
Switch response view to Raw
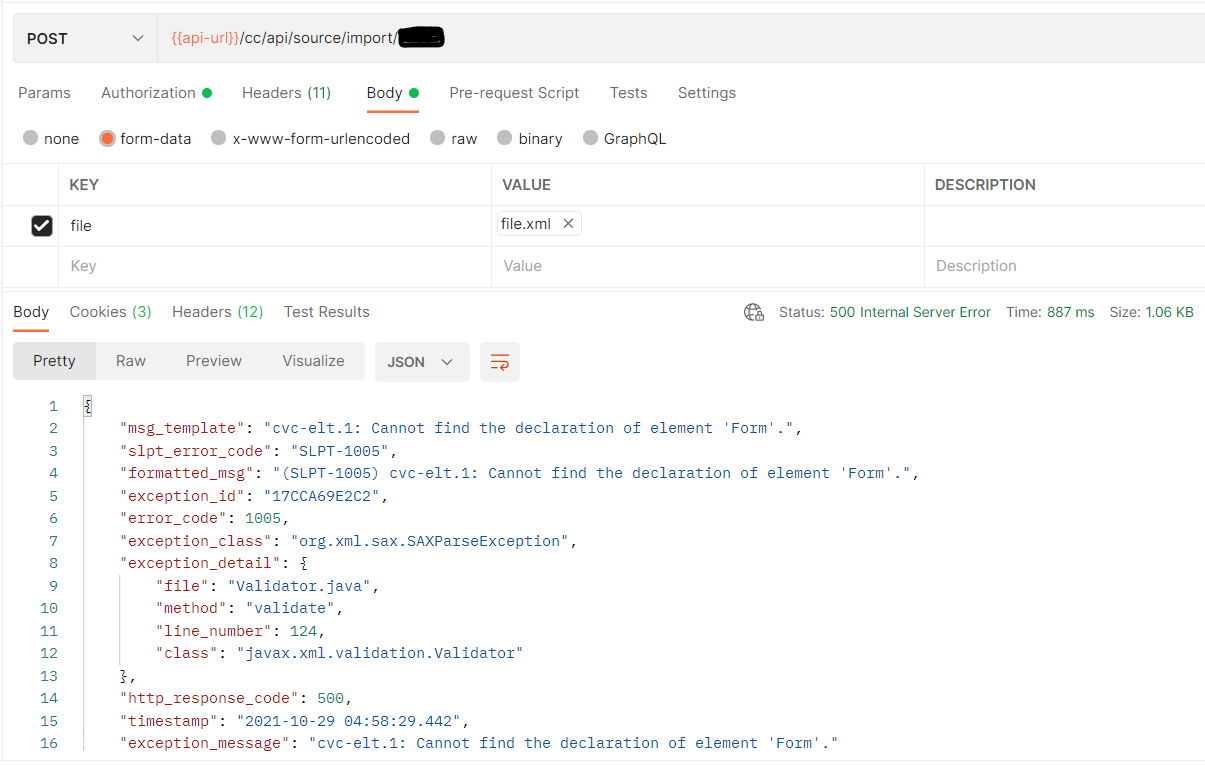[x=131, y=361]
